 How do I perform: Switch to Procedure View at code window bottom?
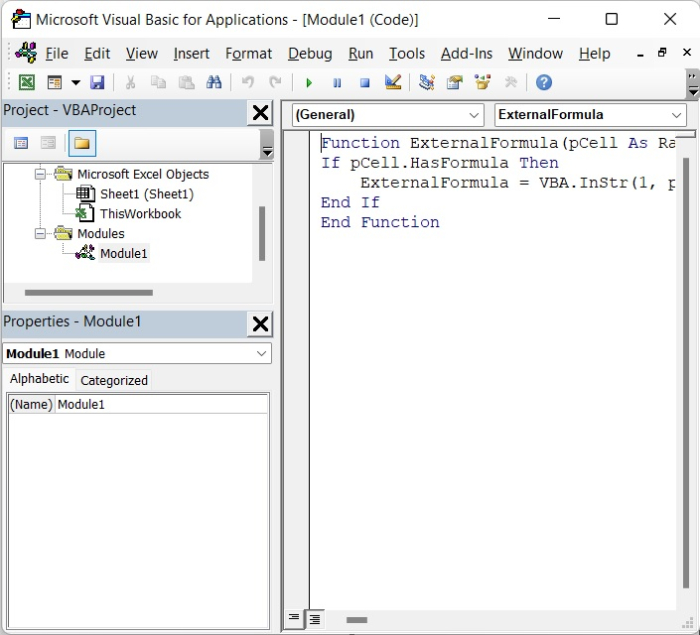pos(295,618)
